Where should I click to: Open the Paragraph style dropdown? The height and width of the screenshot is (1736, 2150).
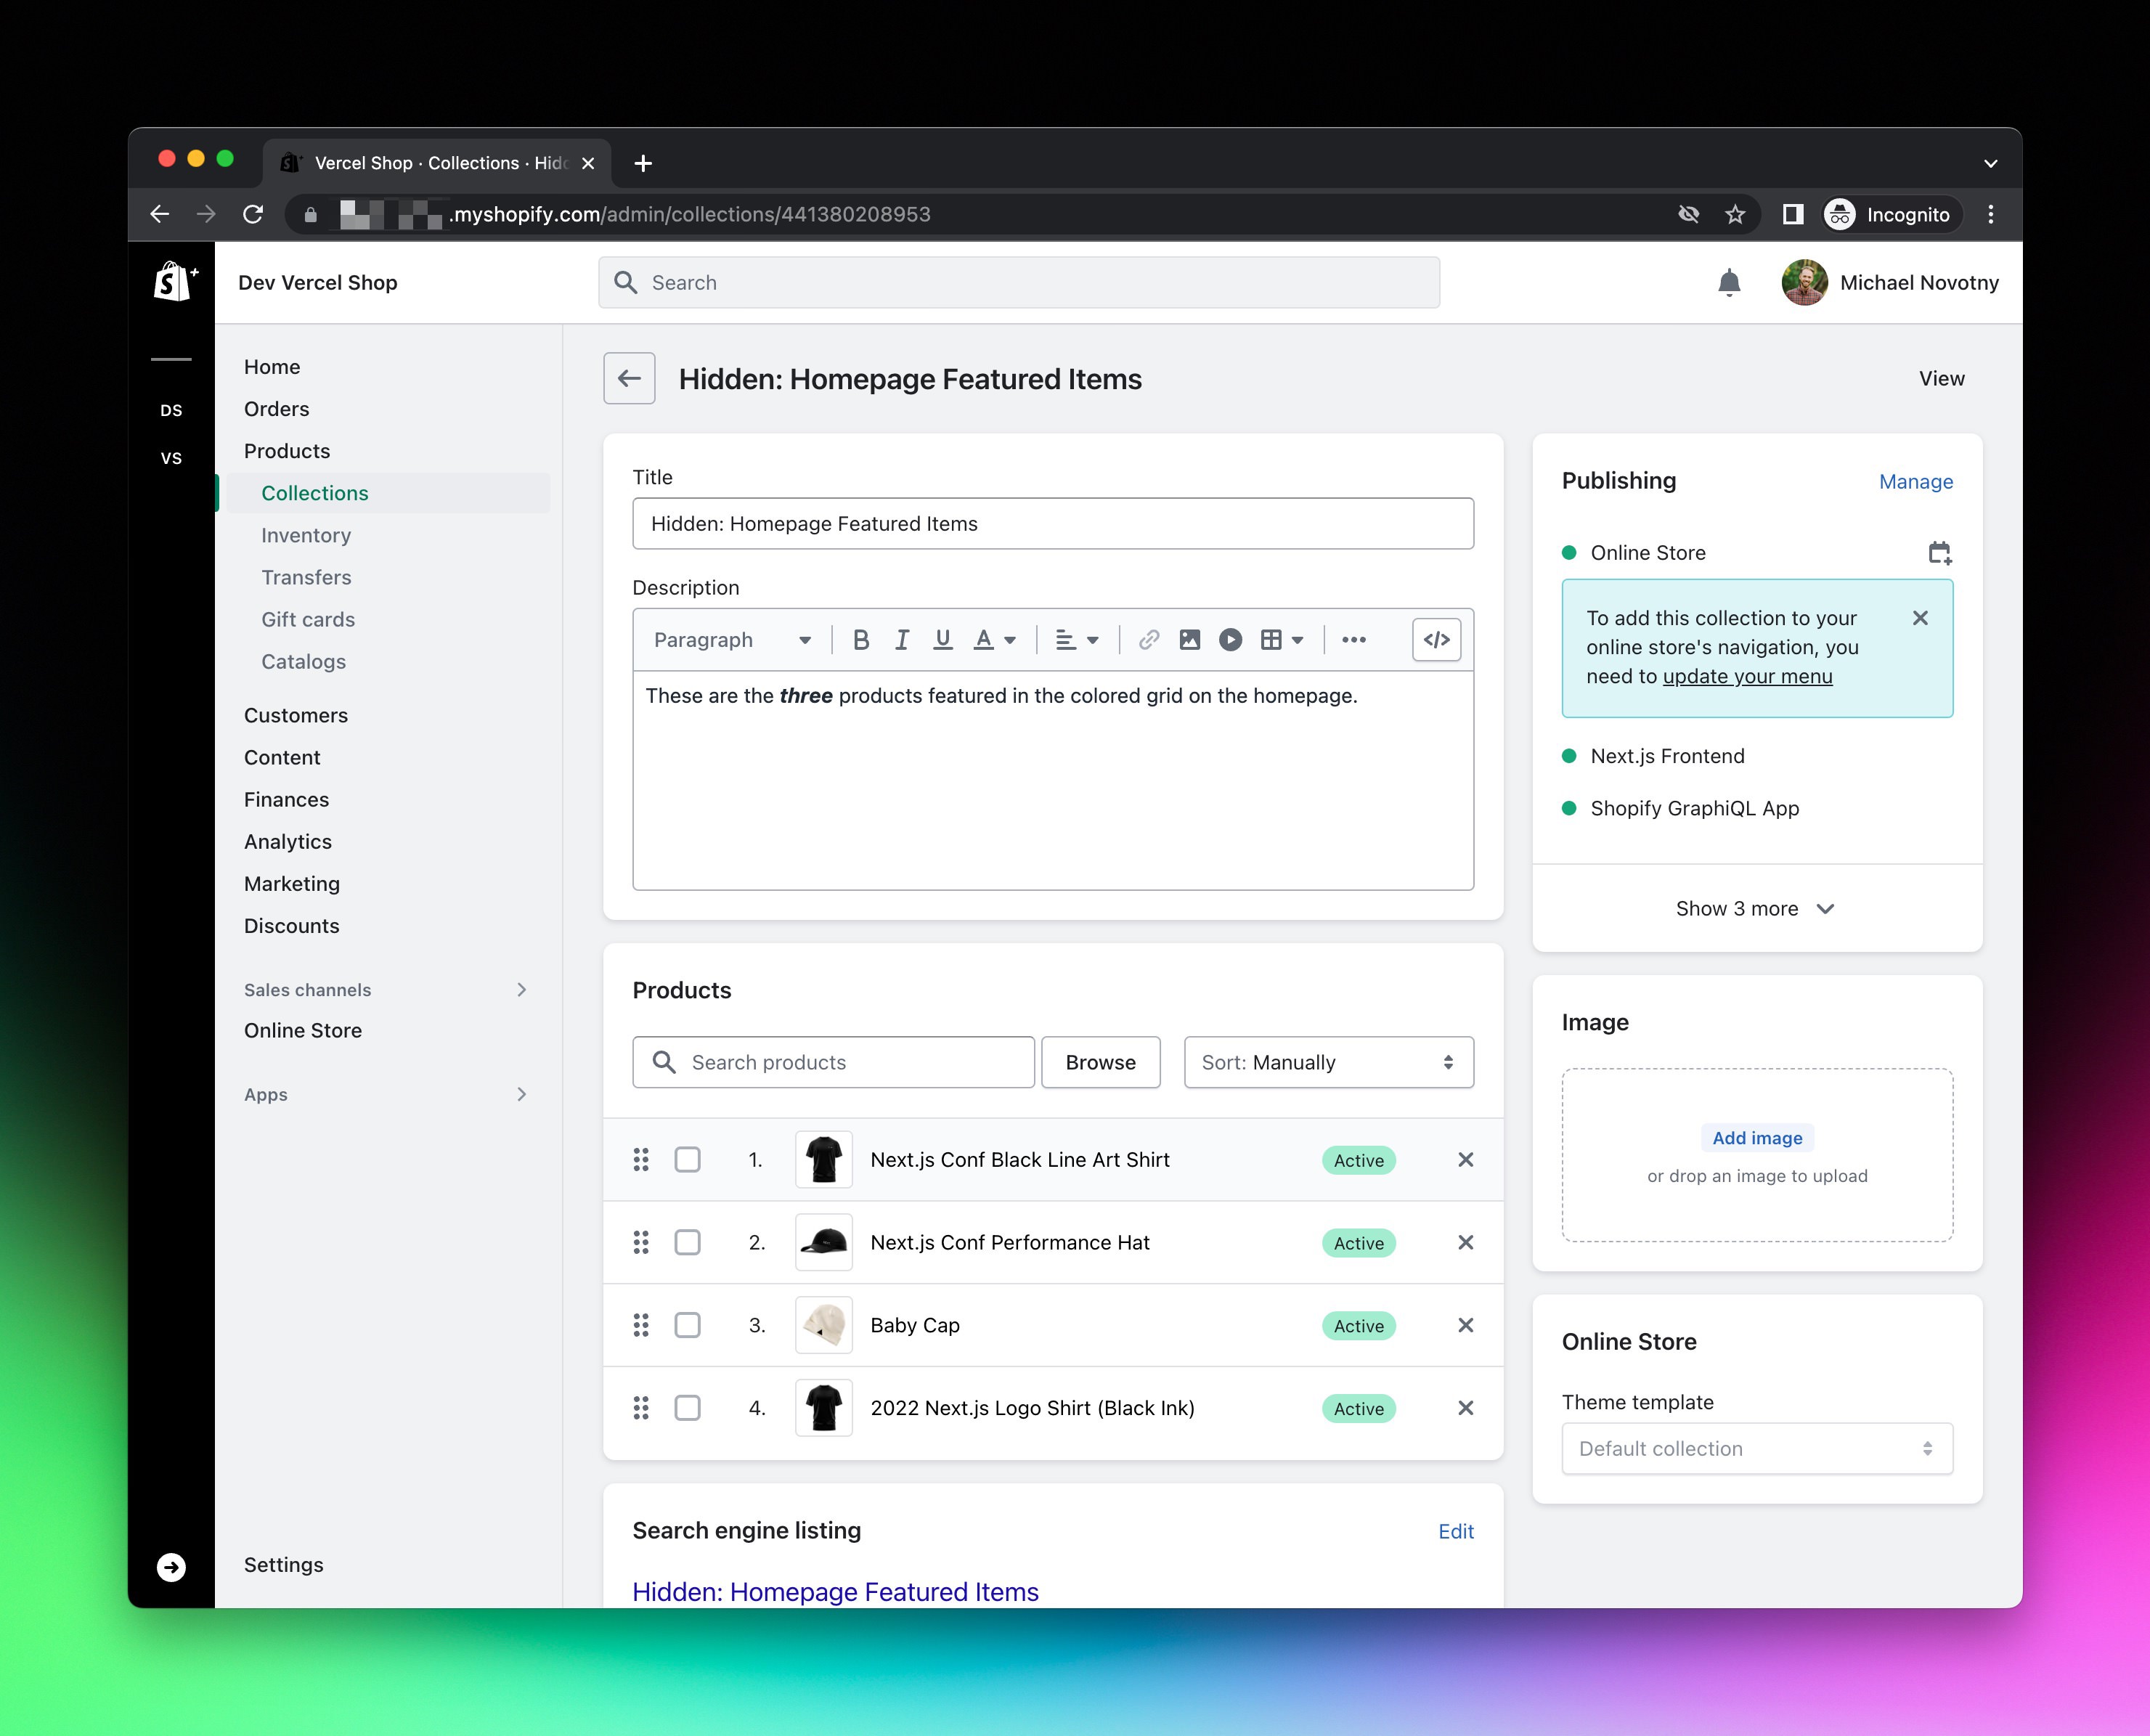tap(732, 640)
